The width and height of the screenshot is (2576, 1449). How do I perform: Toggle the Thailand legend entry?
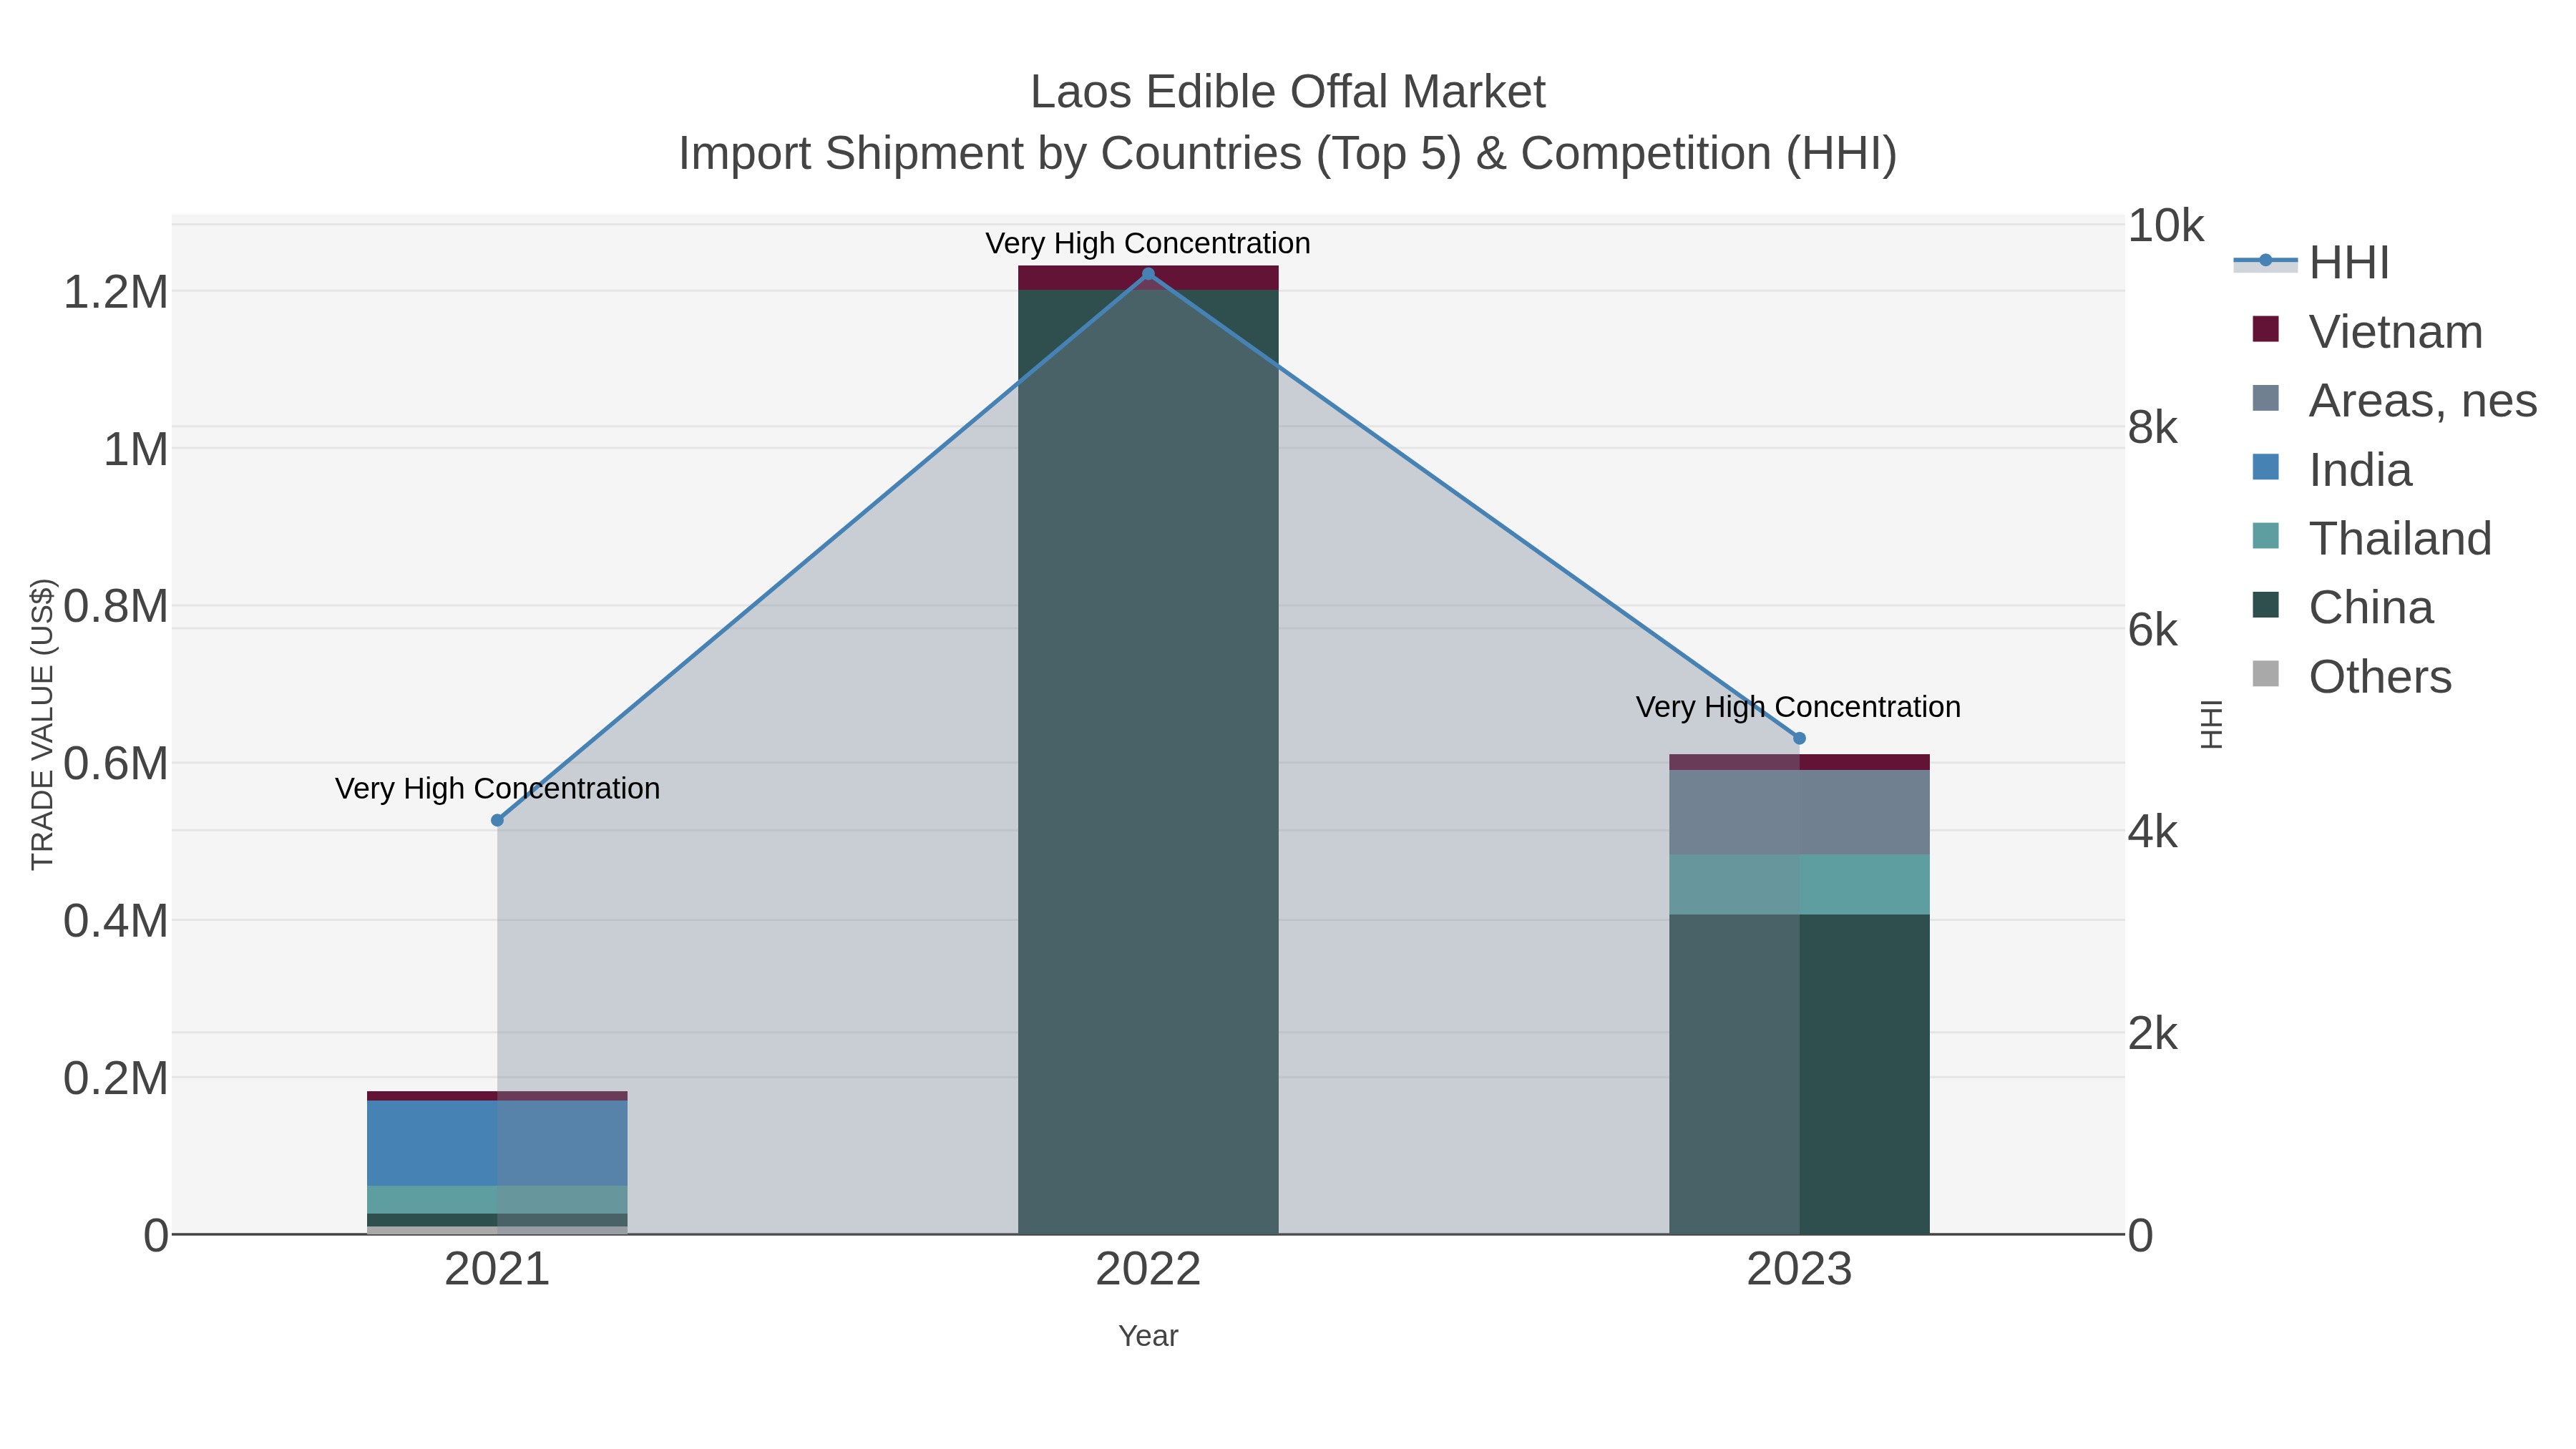coord(2371,538)
